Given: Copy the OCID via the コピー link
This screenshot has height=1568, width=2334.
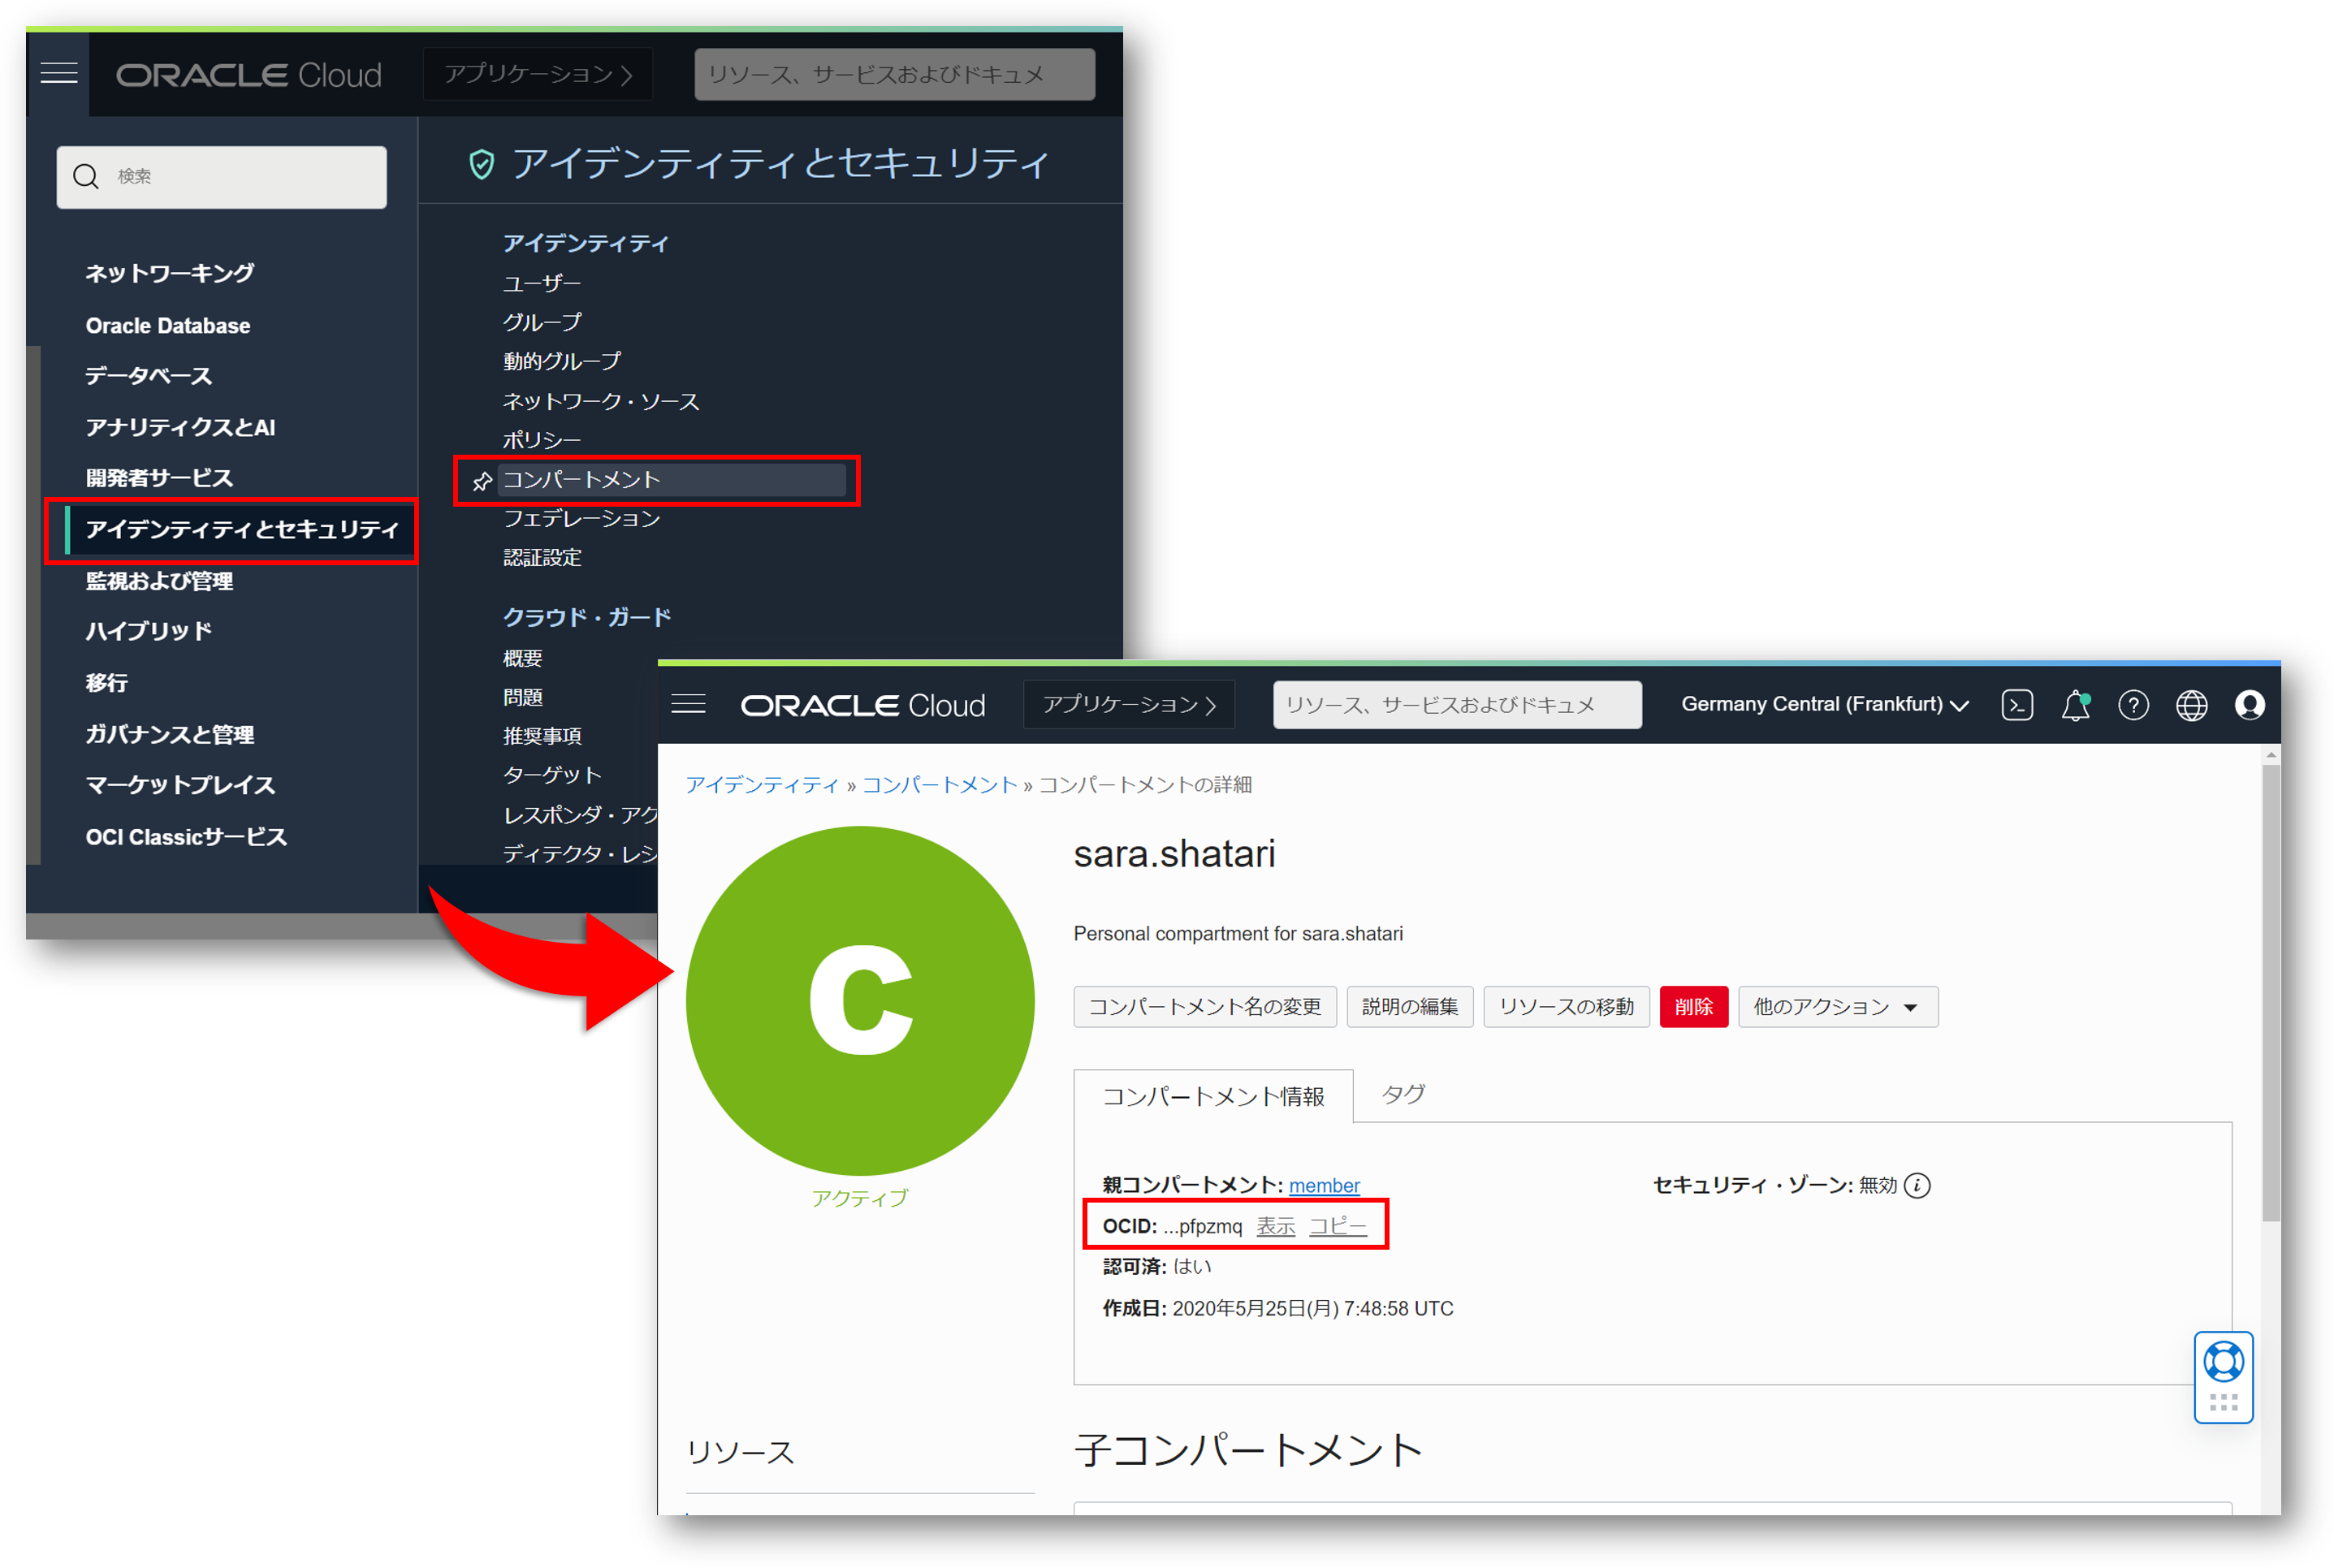Looking at the screenshot, I should point(1339,1225).
